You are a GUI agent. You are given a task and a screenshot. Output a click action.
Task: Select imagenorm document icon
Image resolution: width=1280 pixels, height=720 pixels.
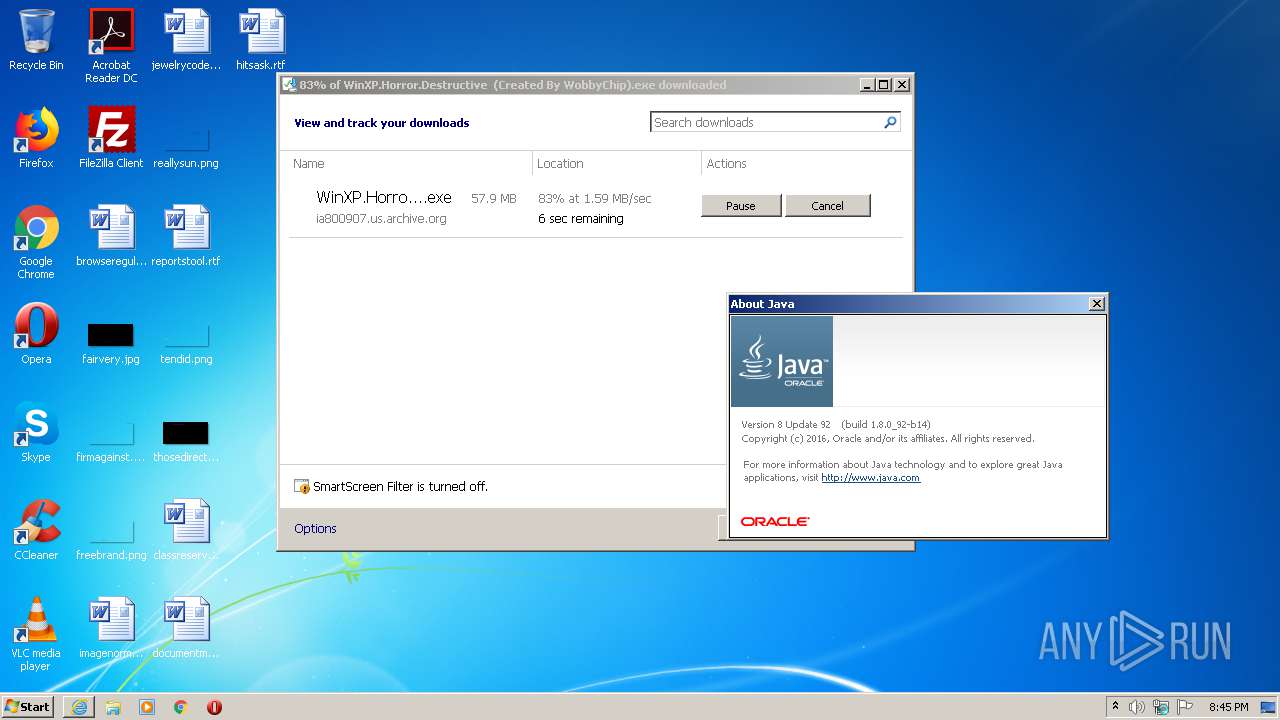[x=111, y=628]
